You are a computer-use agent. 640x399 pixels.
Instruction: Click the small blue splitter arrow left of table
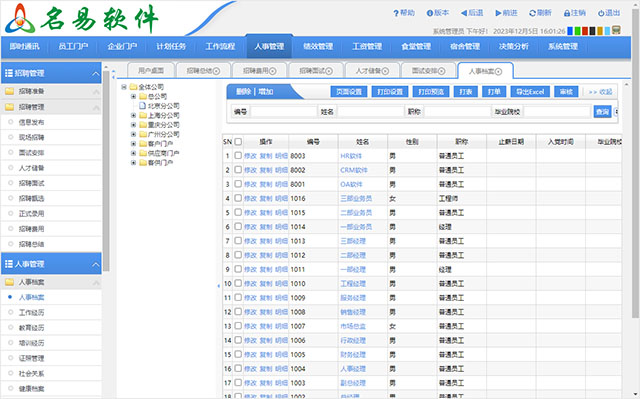218,286
